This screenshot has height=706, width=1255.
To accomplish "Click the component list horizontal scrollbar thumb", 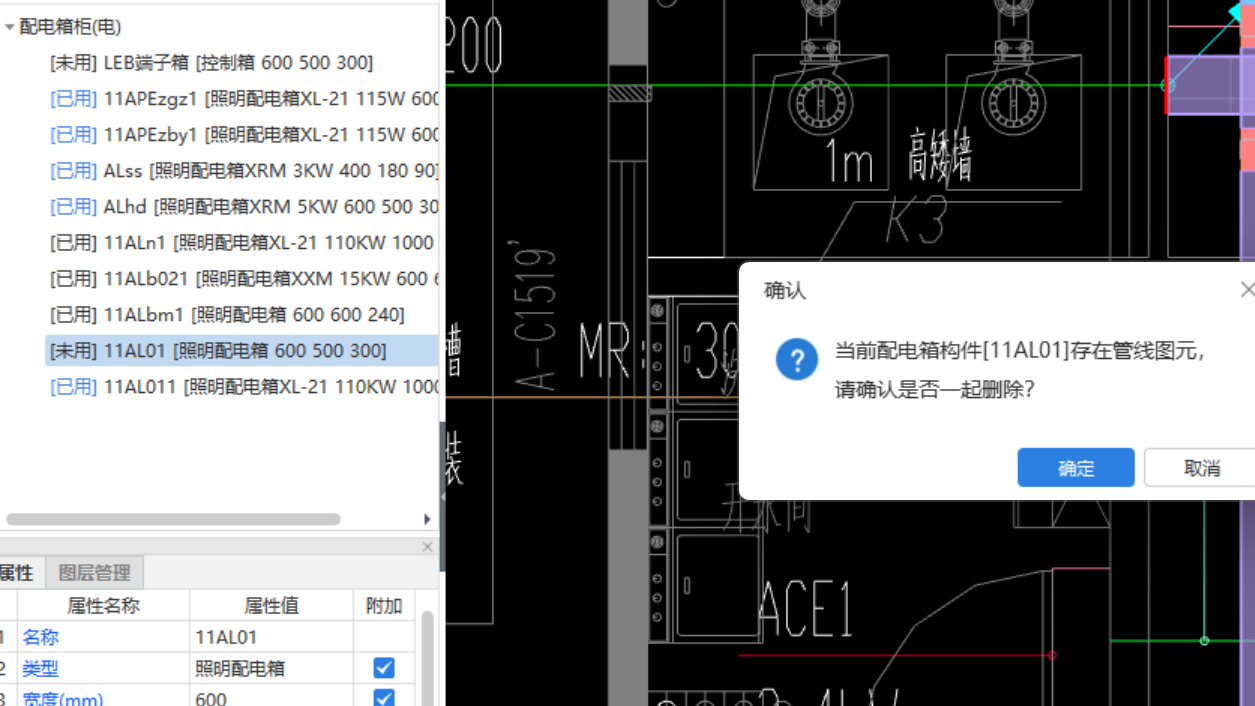I will click(173, 519).
